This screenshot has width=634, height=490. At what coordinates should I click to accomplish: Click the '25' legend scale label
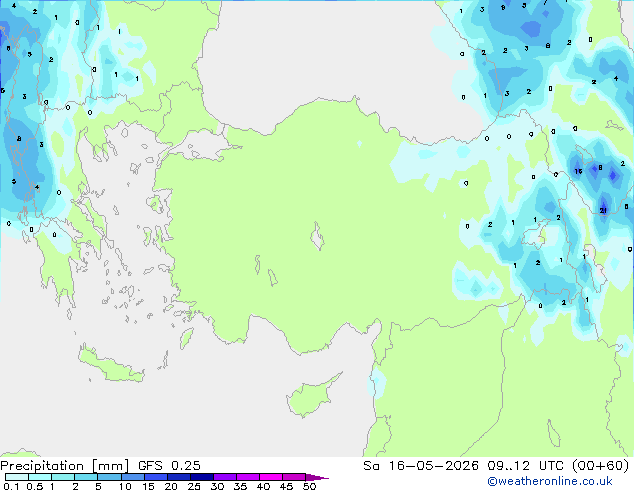194,486
